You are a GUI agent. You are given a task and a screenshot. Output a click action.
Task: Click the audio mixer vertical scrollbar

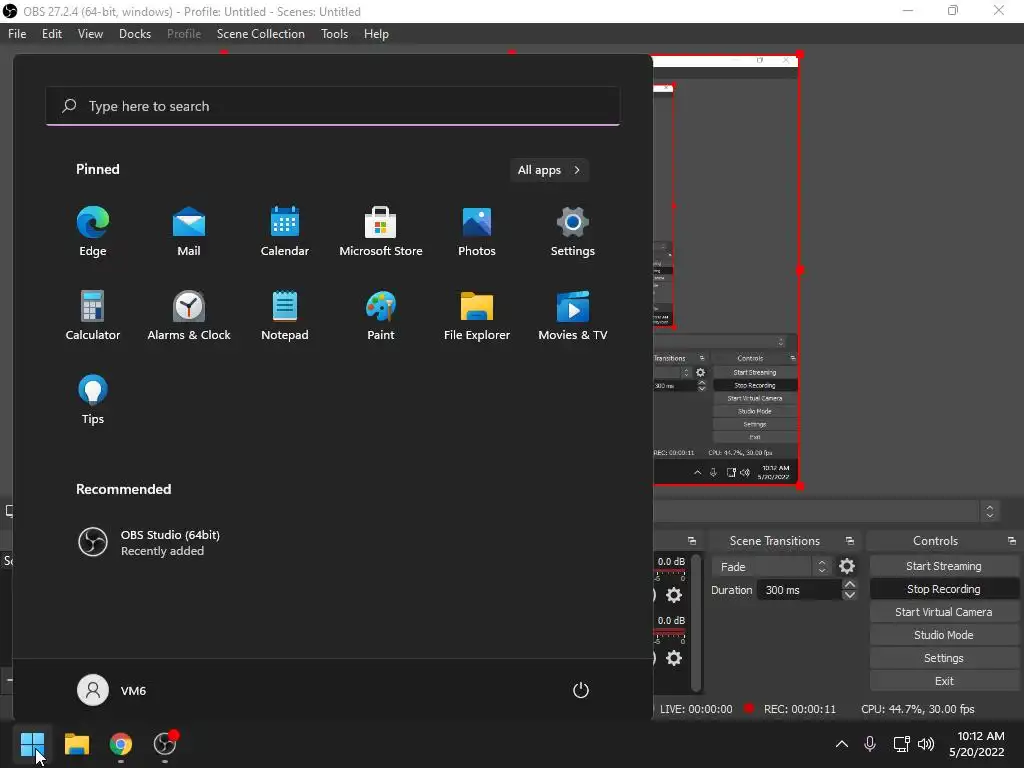click(x=696, y=622)
